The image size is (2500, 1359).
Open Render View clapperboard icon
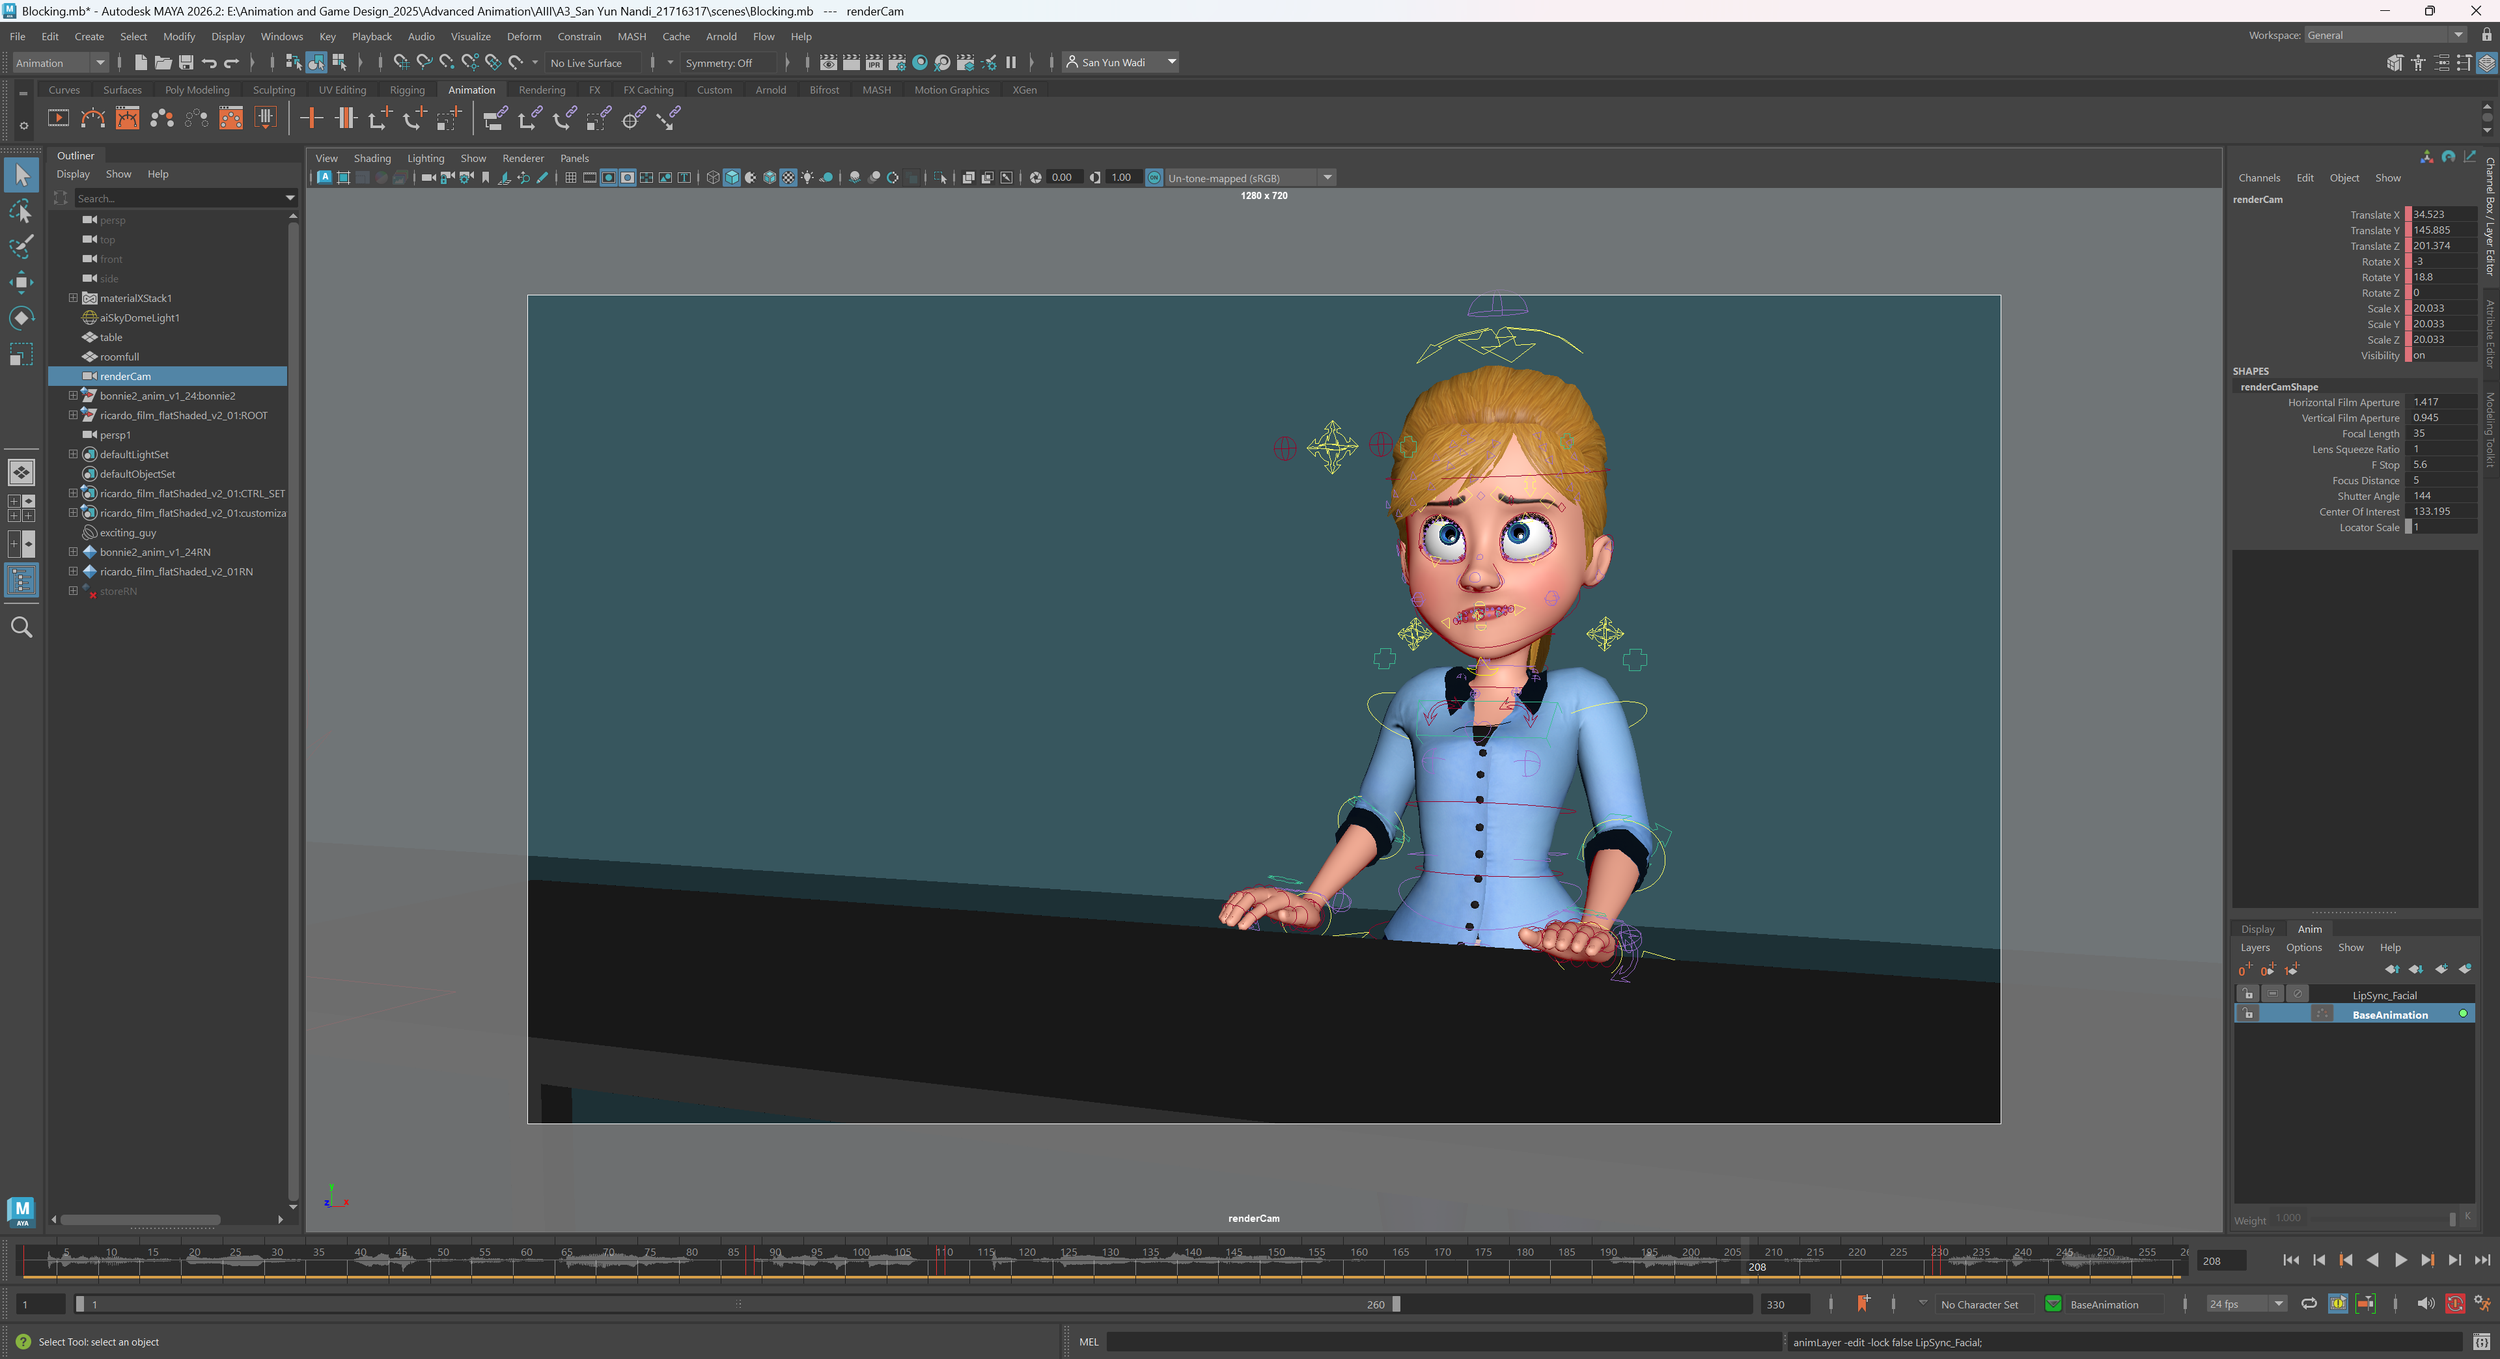click(x=829, y=63)
